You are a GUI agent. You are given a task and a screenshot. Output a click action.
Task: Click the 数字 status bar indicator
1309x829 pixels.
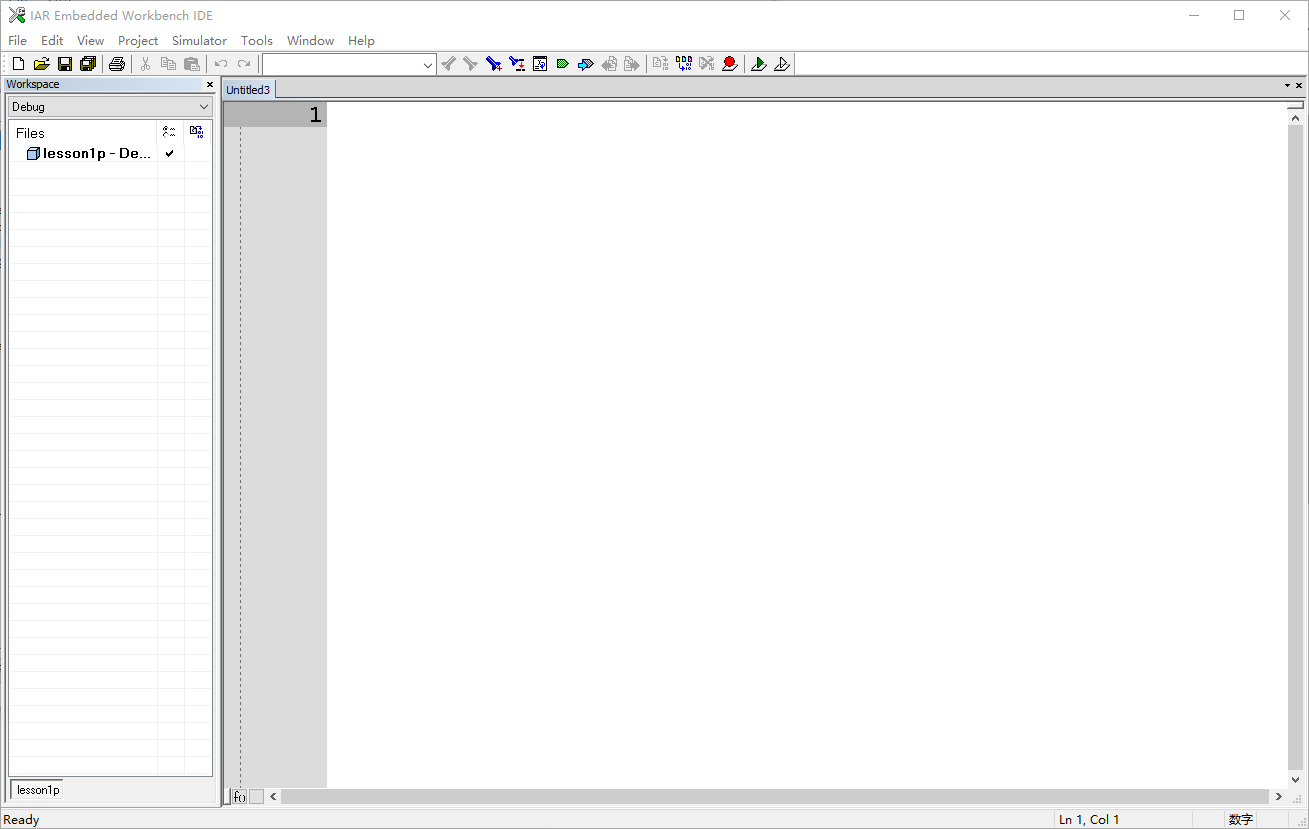(1241, 820)
